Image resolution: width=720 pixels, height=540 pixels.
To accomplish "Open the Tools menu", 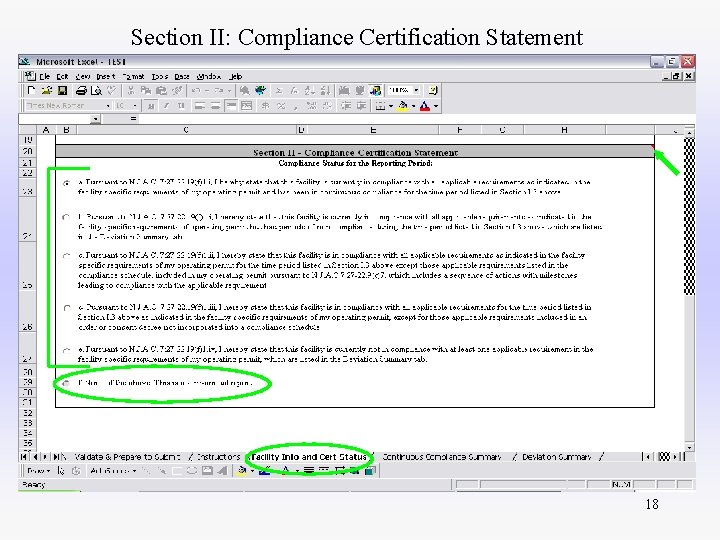I will (x=160, y=77).
